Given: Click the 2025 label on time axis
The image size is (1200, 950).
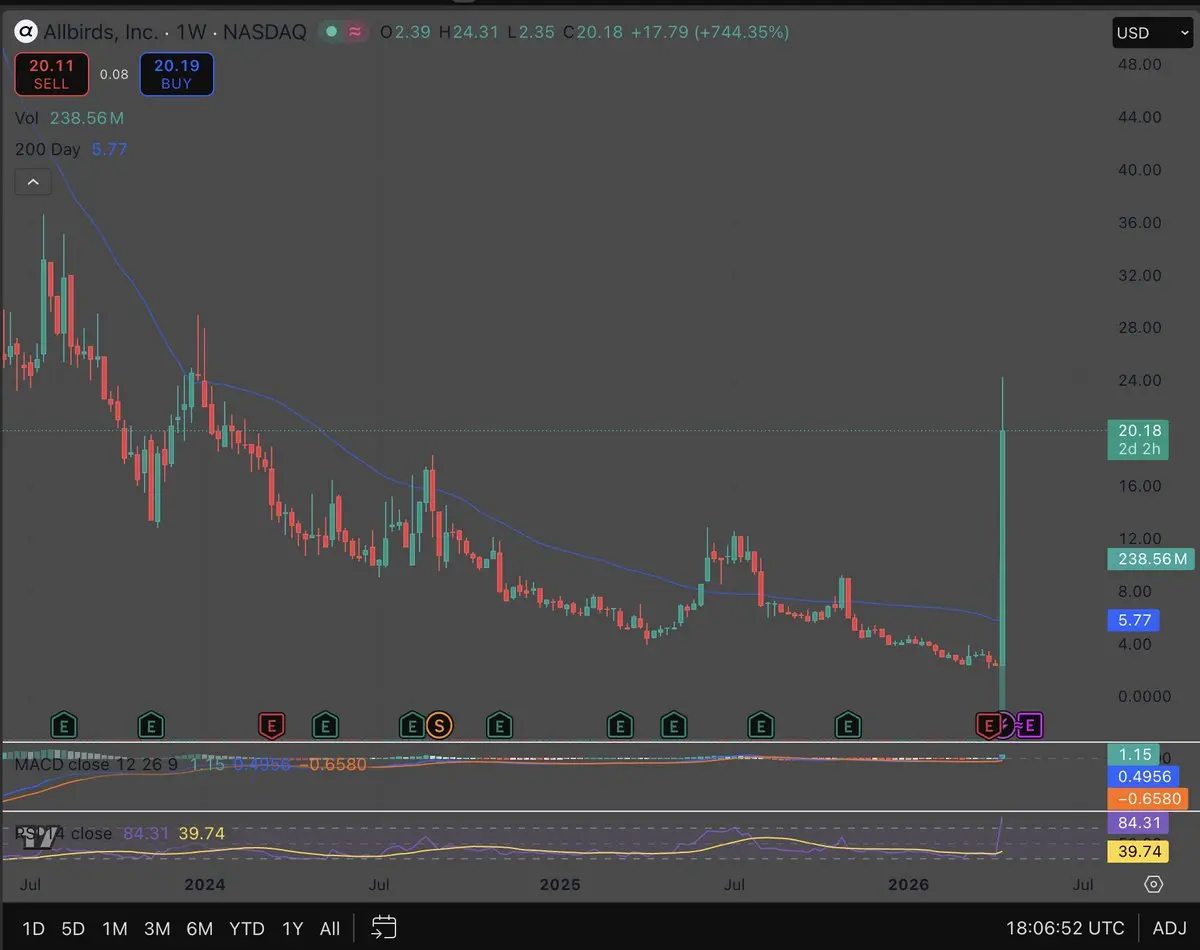Looking at the screenshot, I should (x=559, y=885).
